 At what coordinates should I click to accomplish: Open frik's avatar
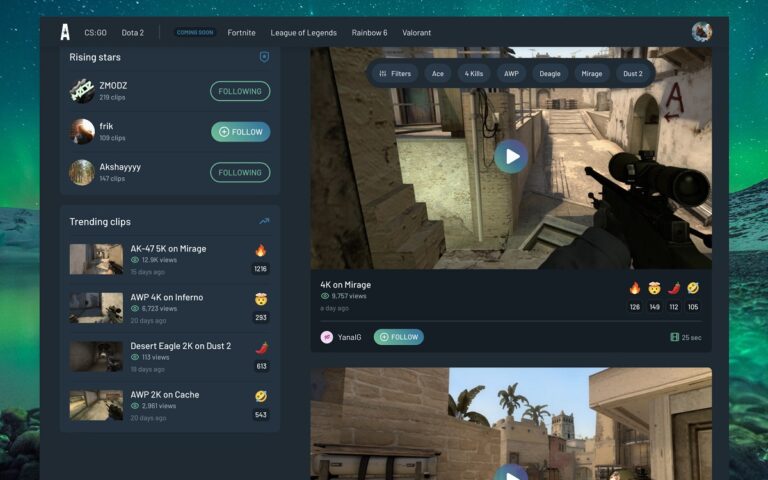click(82, 132)
